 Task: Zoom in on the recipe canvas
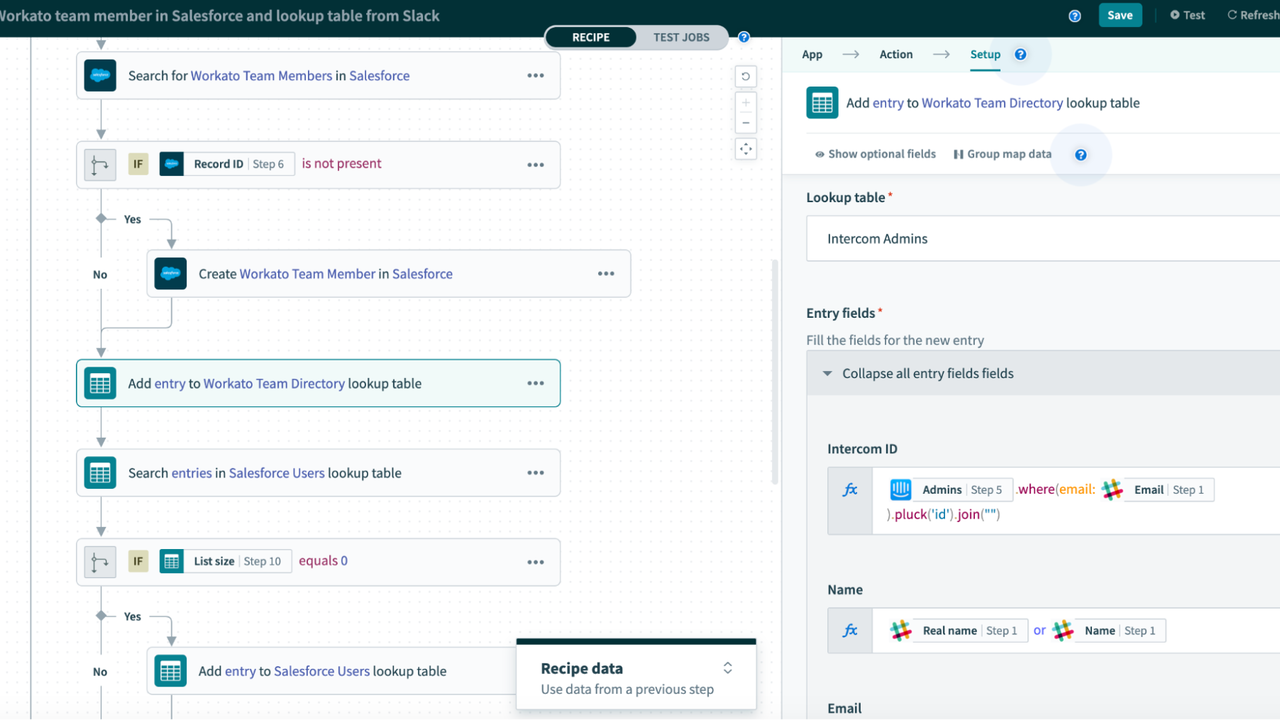(x=745, y=101)
